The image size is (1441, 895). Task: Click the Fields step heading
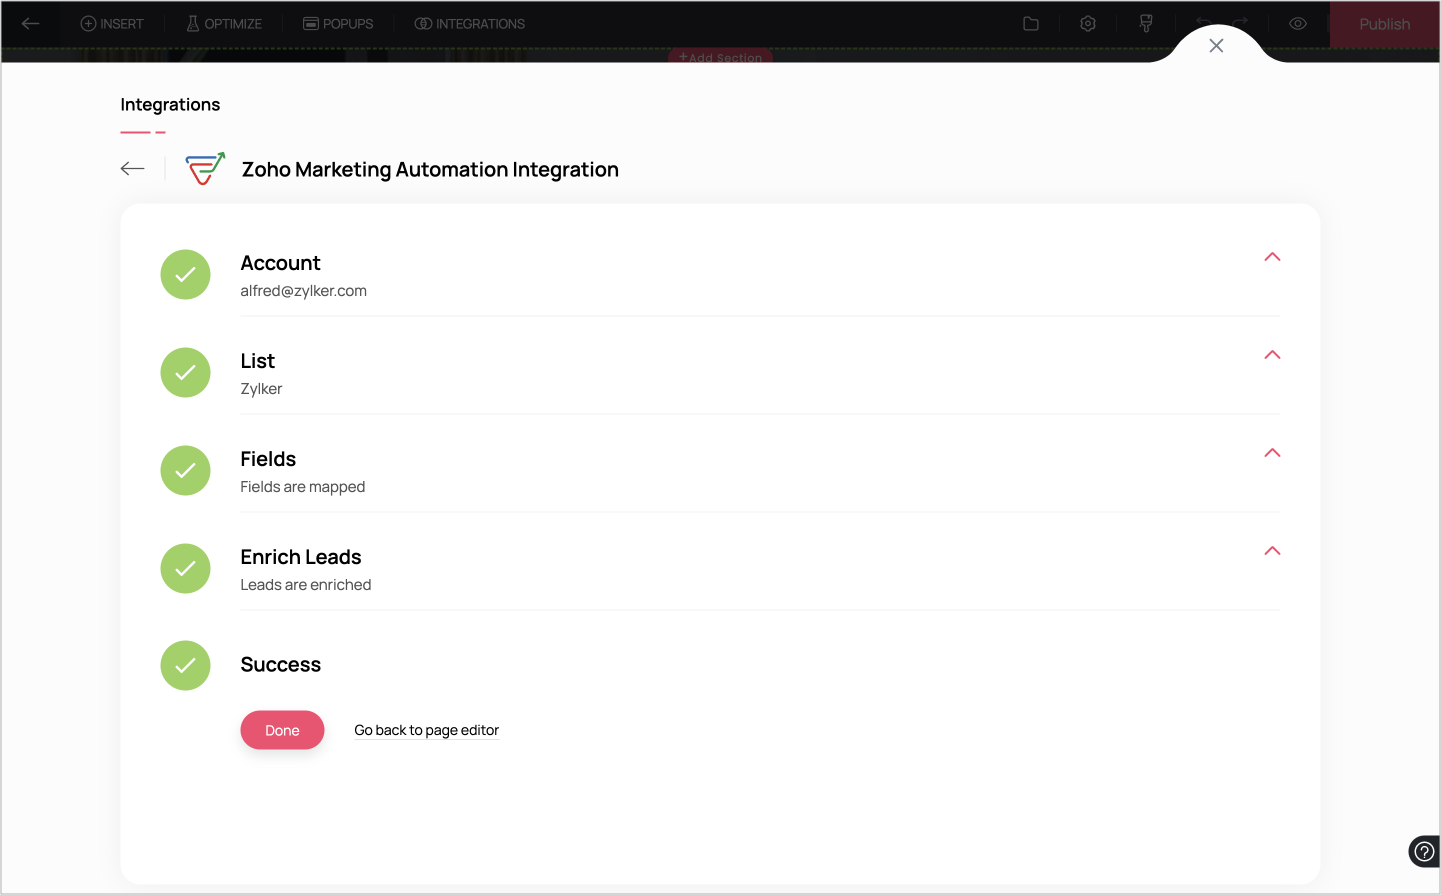(x=269, y=459)
